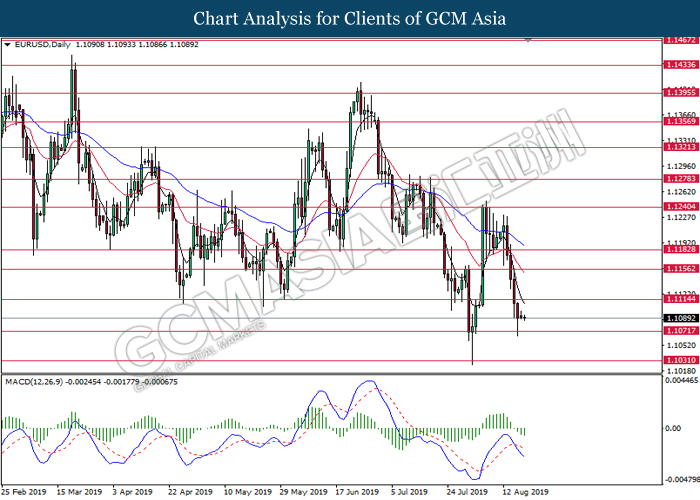Click the 1.14672 price level label
700x500 pixels.
coord(681,40)
